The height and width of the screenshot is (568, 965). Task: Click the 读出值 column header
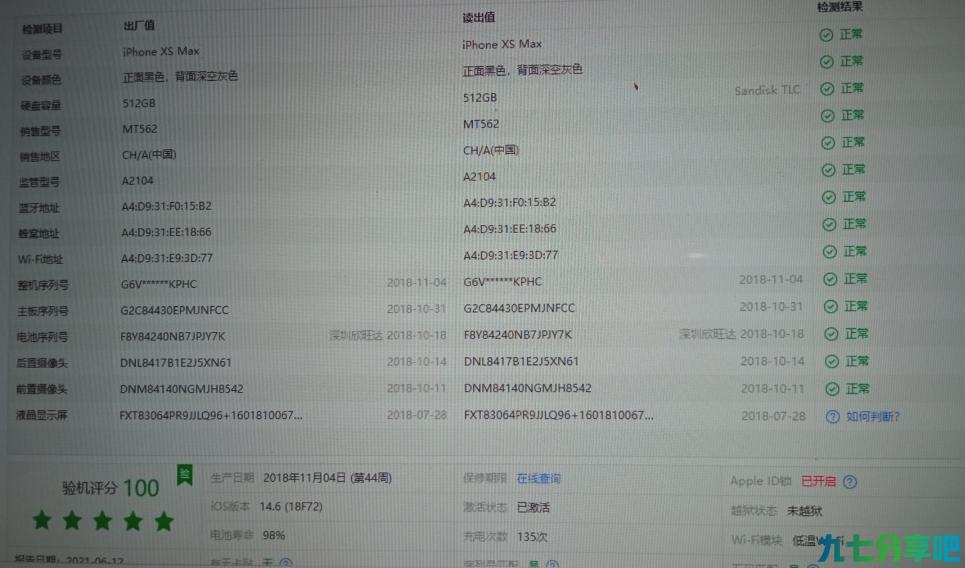pyautogui.click(x=479, y=17)
